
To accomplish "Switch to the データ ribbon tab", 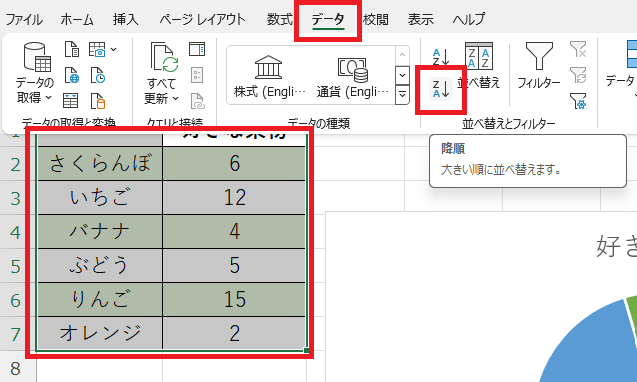I will point(328,19).
